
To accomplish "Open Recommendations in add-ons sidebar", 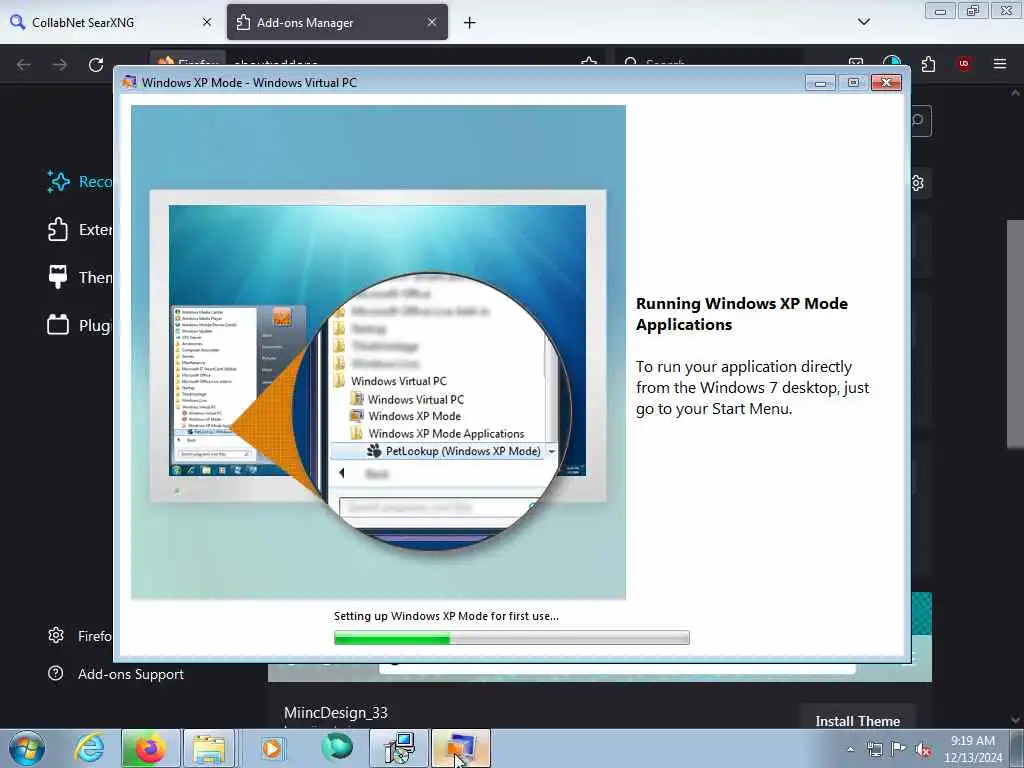I will pos(80,182).
